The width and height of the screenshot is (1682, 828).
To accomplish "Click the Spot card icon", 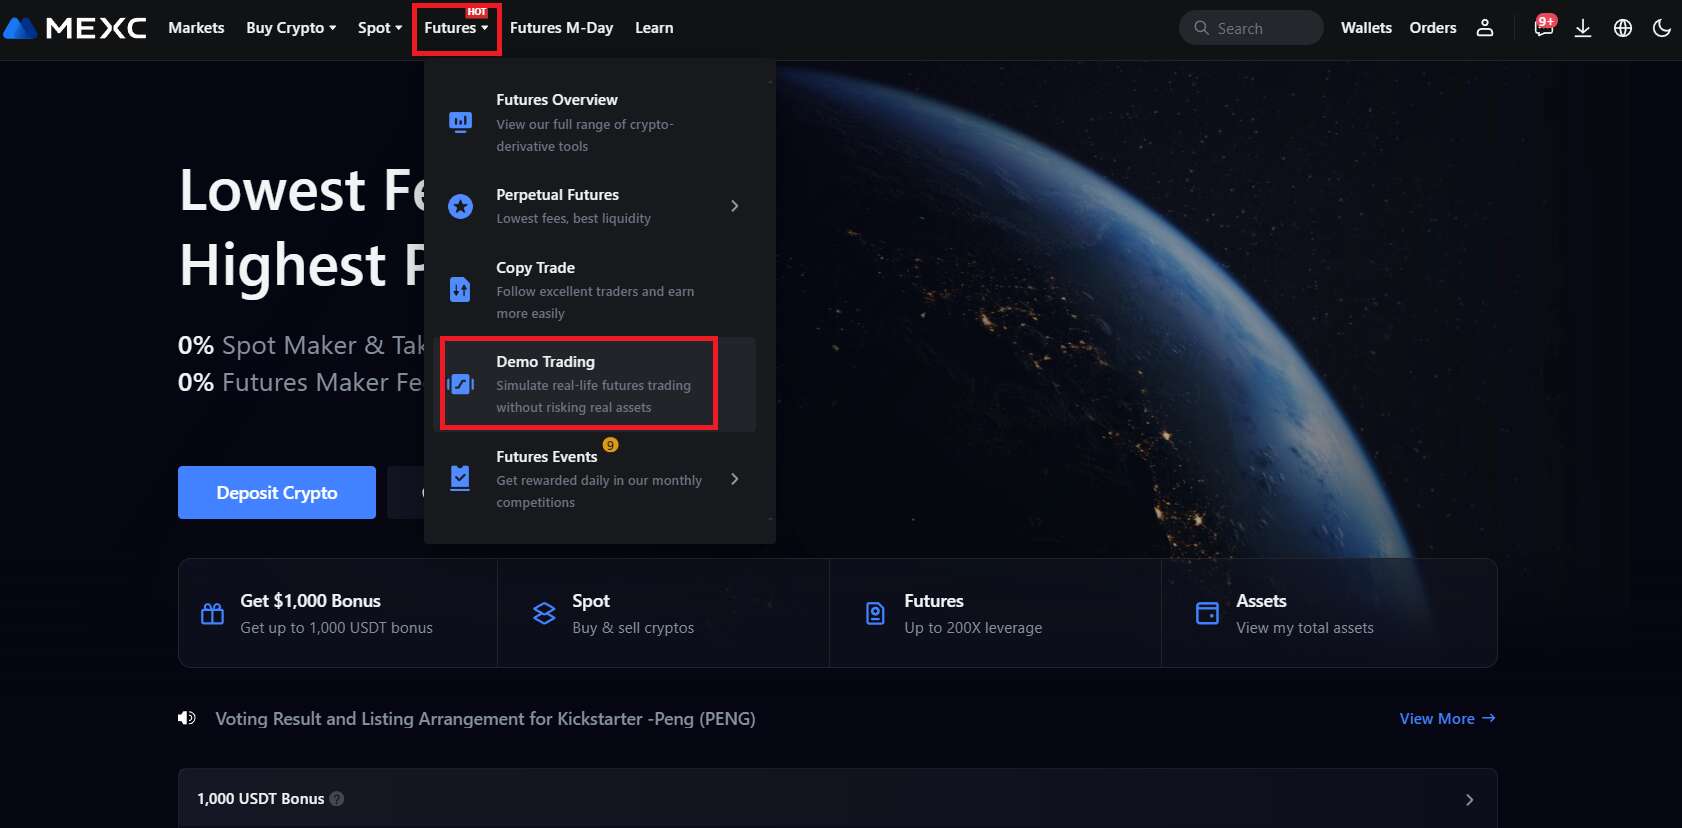I will pos(544,613).
